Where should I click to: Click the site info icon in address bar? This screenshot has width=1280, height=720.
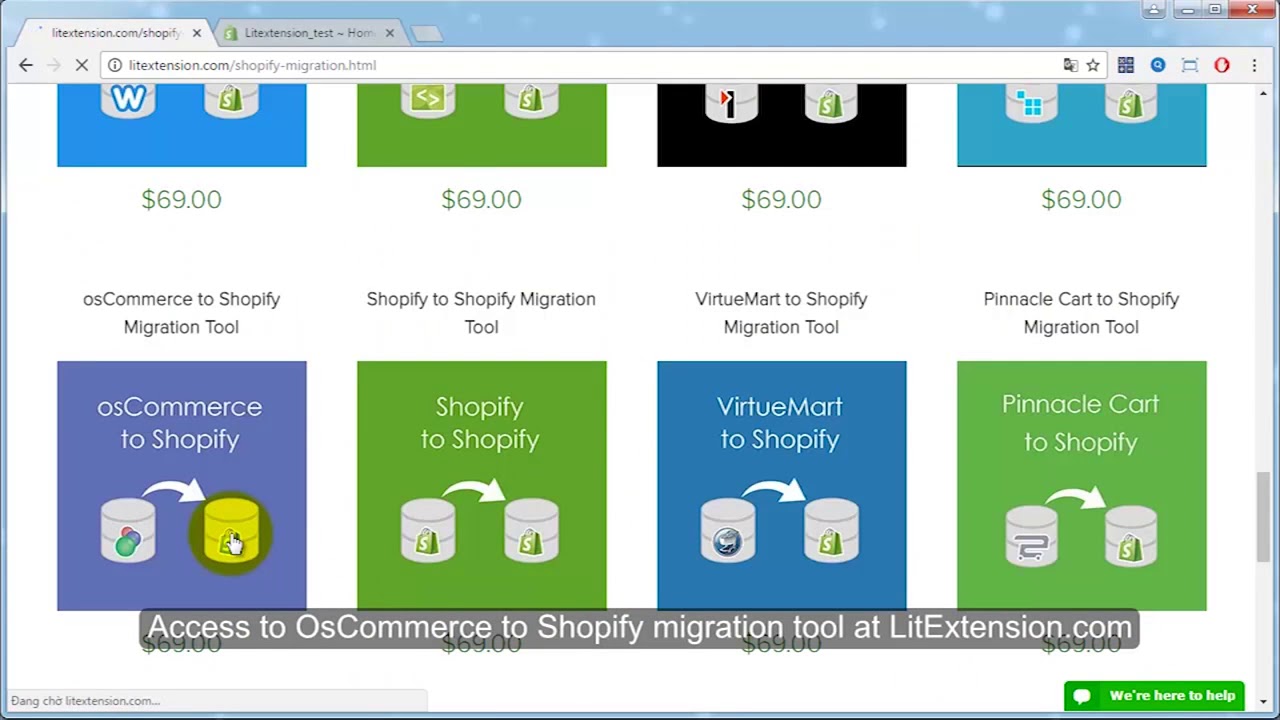pos(115,65)
